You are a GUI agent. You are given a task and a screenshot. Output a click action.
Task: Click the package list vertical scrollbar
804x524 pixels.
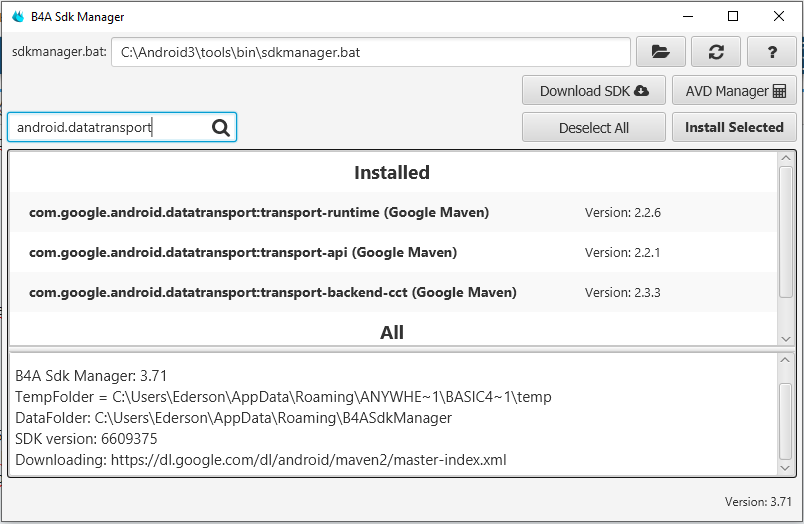(786, 230)
